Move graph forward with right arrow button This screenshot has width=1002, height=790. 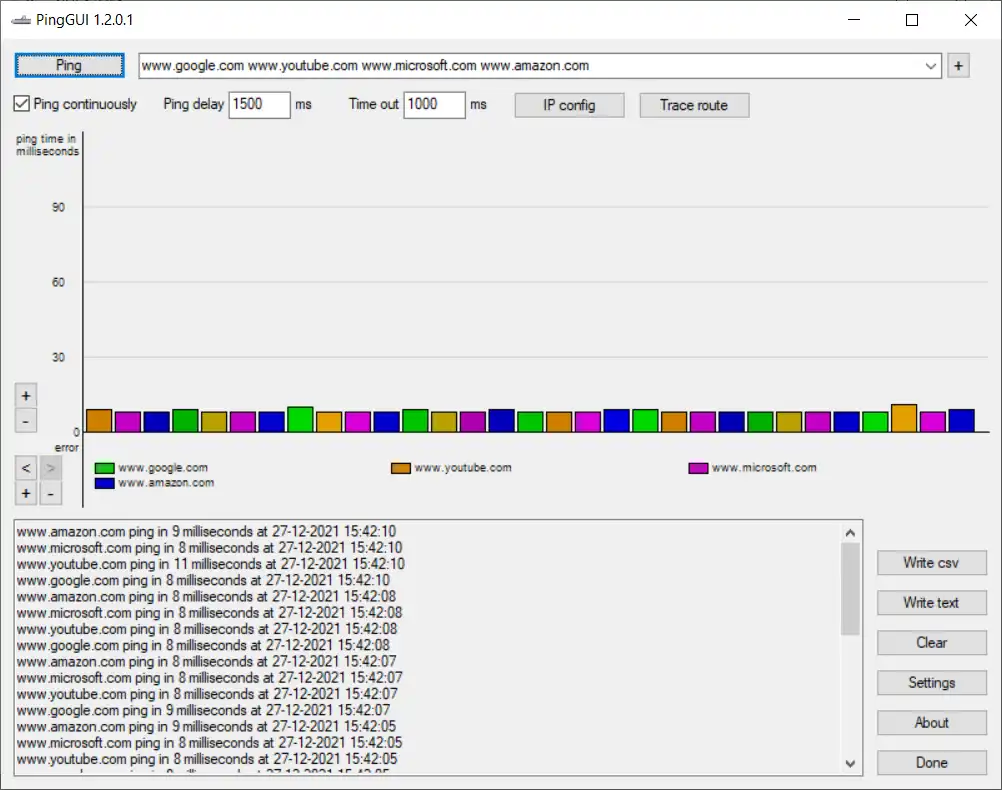click(50, 468)
